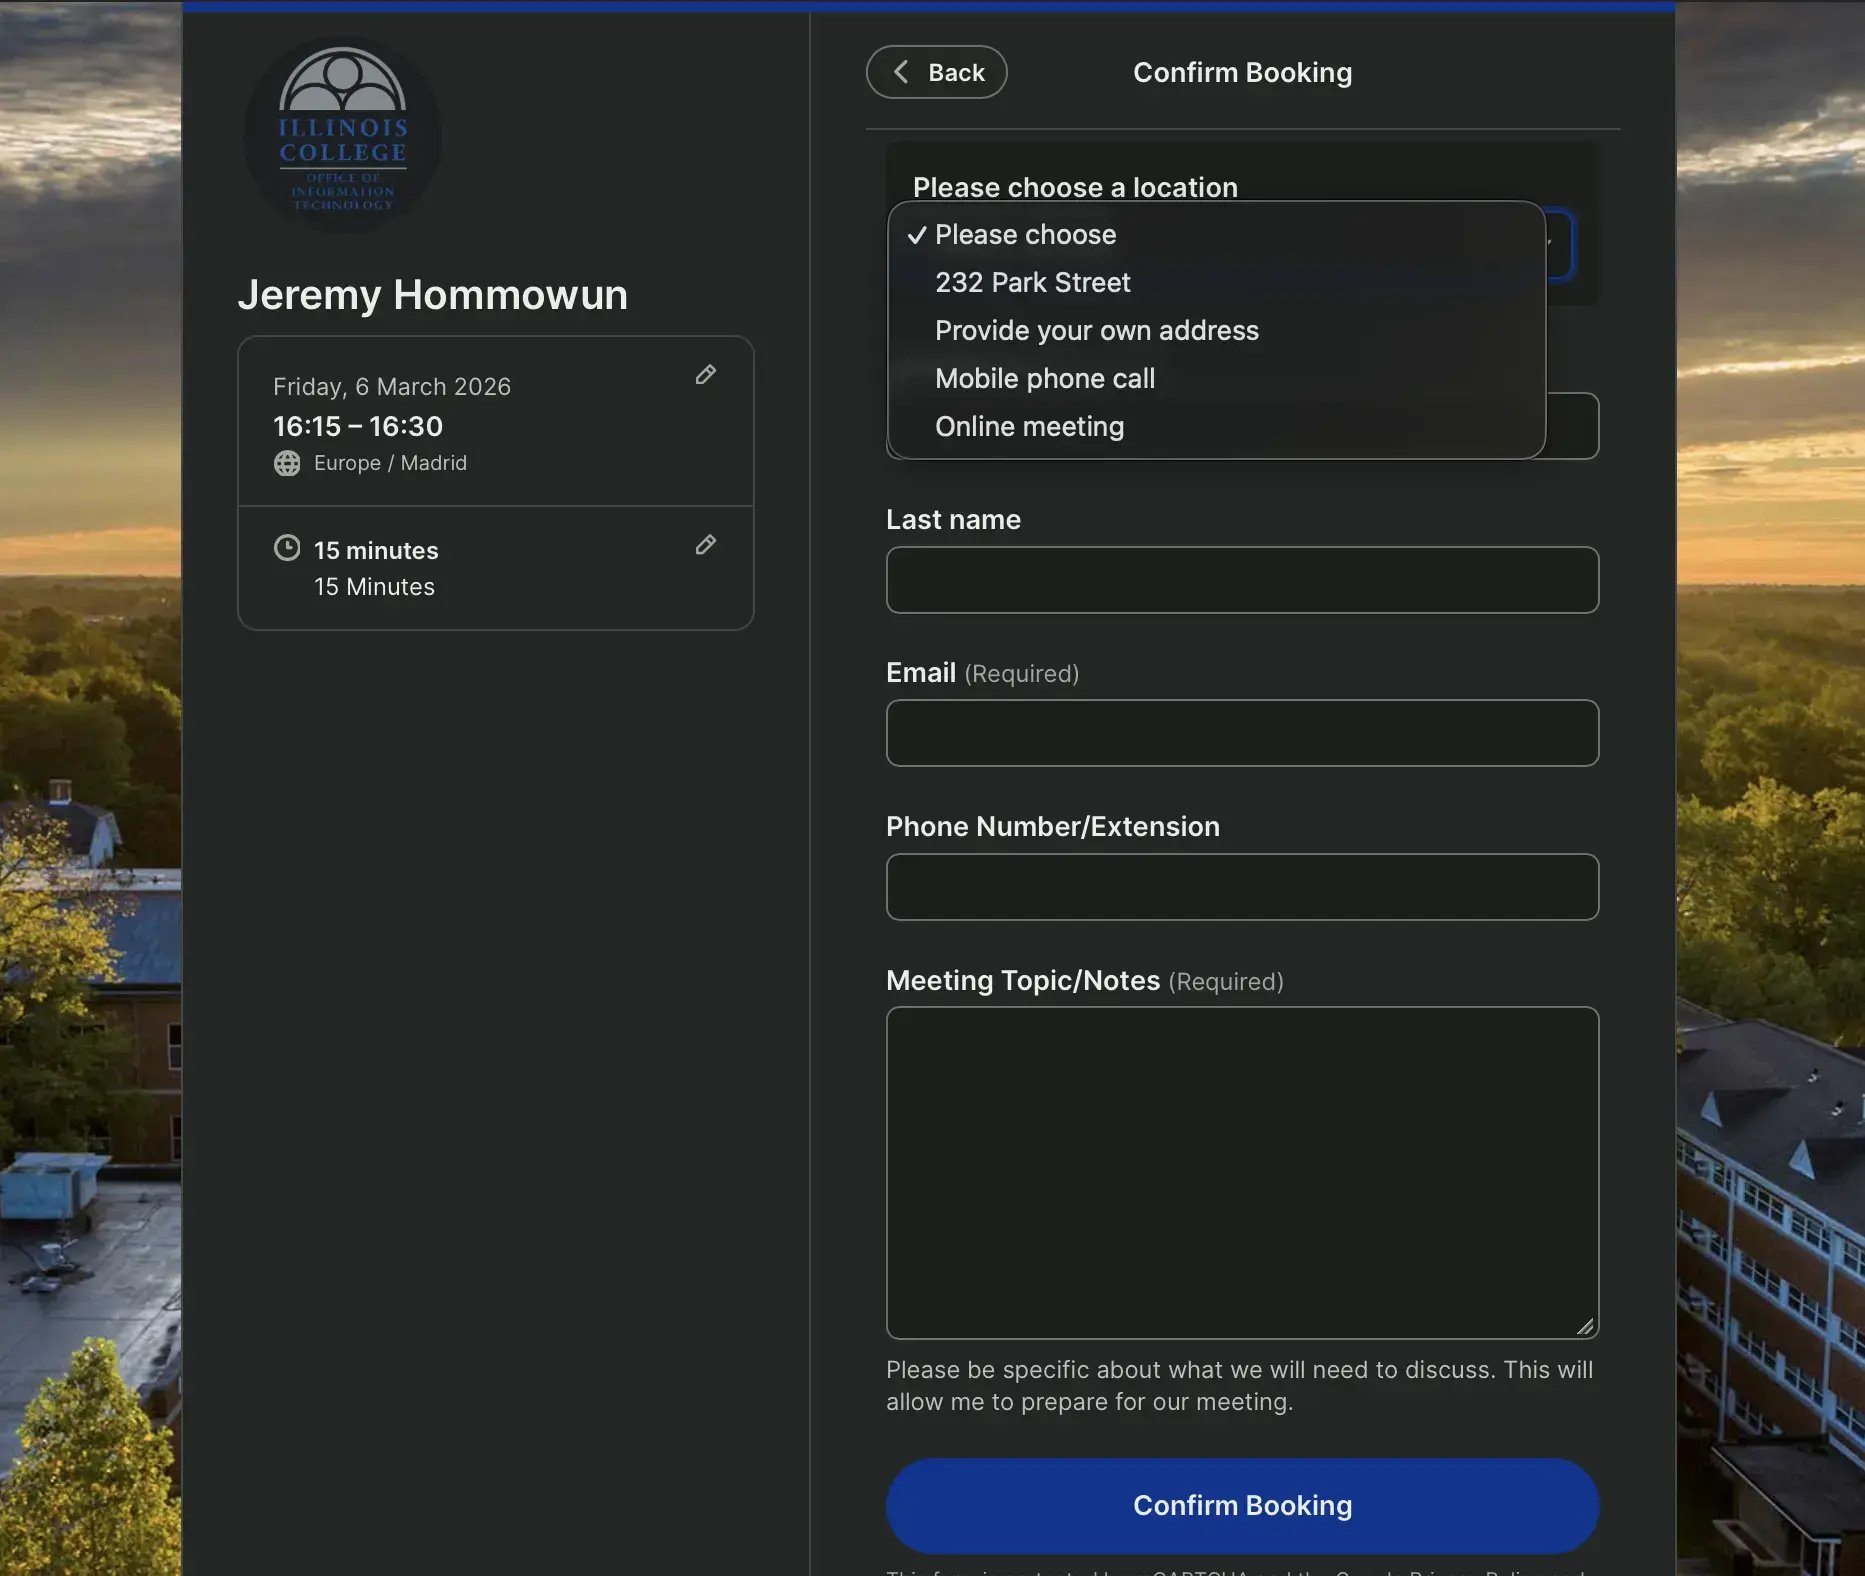Choose Online meeting from location options
Image resolution: width=1865 pixels, height=1576 pixels.
[x=1029, y=425]
